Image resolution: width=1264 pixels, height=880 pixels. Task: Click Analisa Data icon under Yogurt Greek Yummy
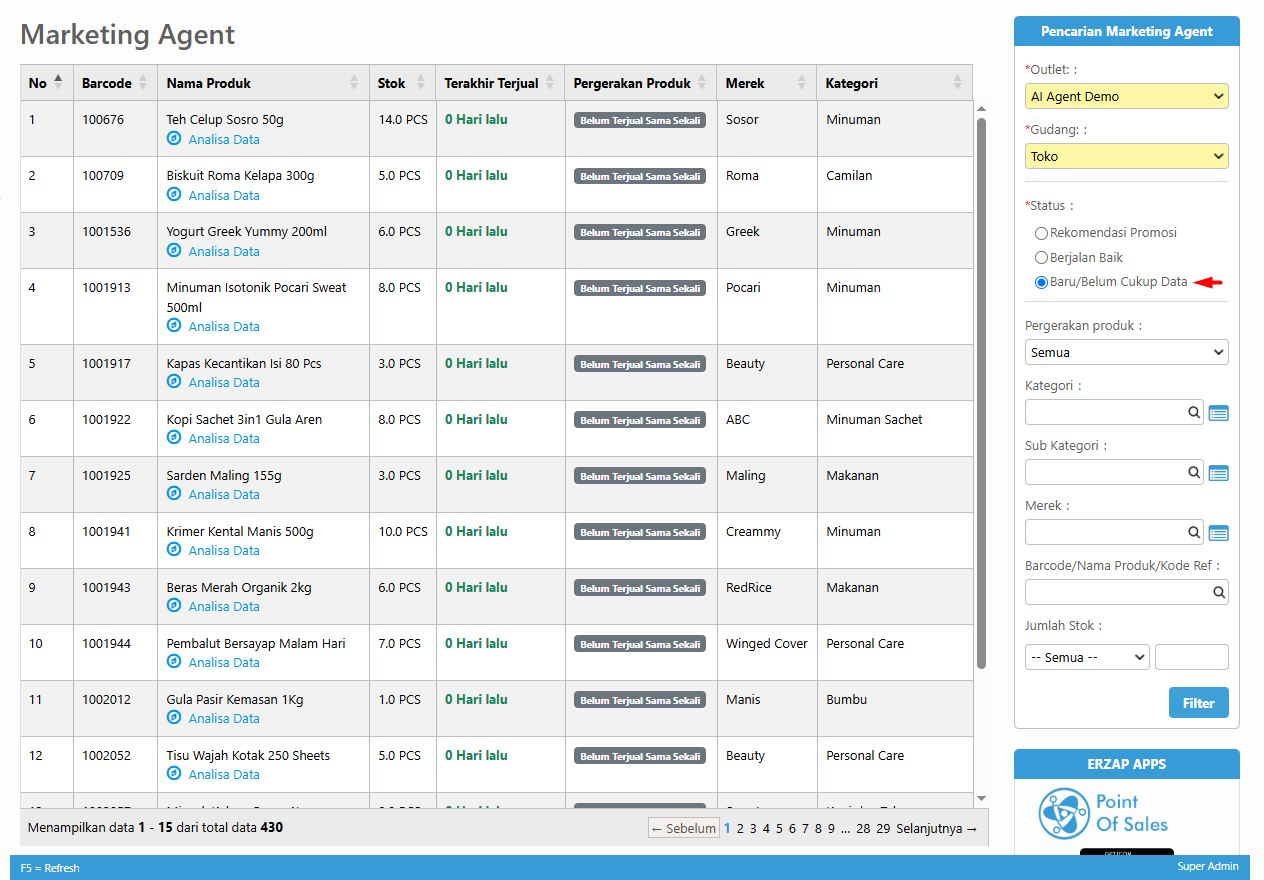pyautogui.click(x=174, y=251)
